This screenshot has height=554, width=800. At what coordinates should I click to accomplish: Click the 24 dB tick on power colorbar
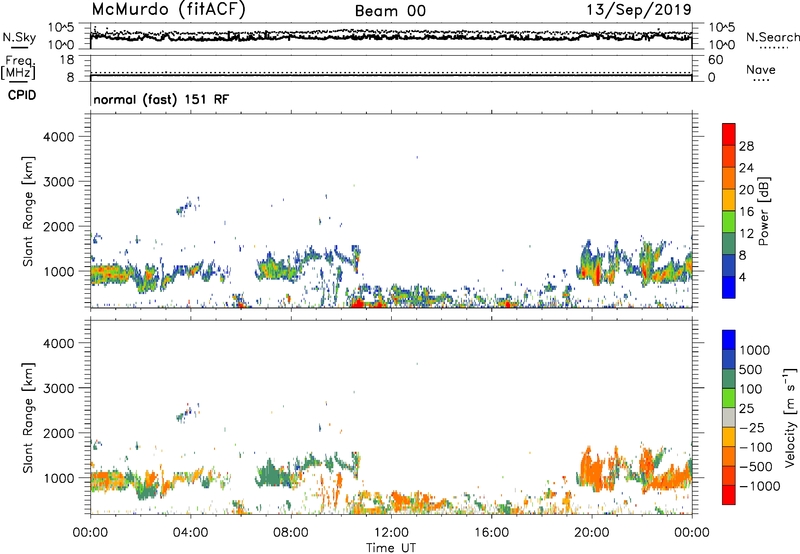click(x=746, y=168)
